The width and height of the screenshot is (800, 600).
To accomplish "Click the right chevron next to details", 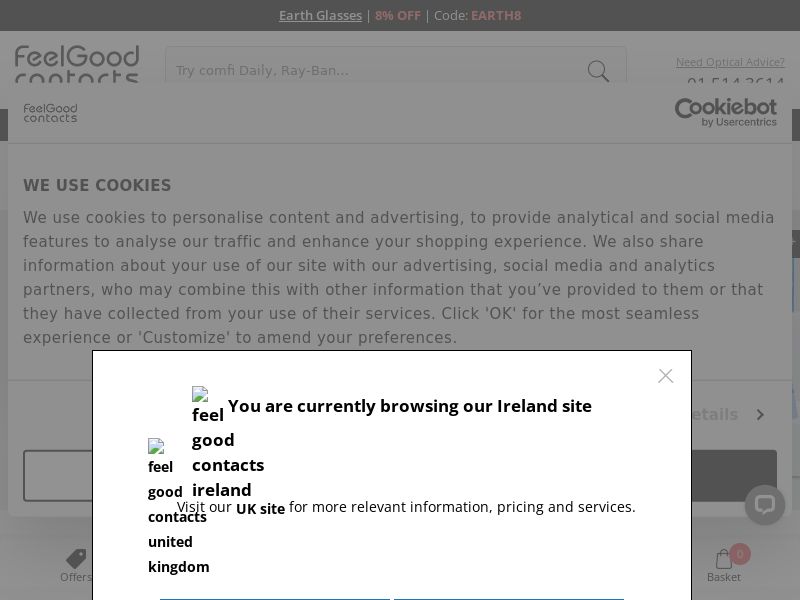I will (759, 414).
